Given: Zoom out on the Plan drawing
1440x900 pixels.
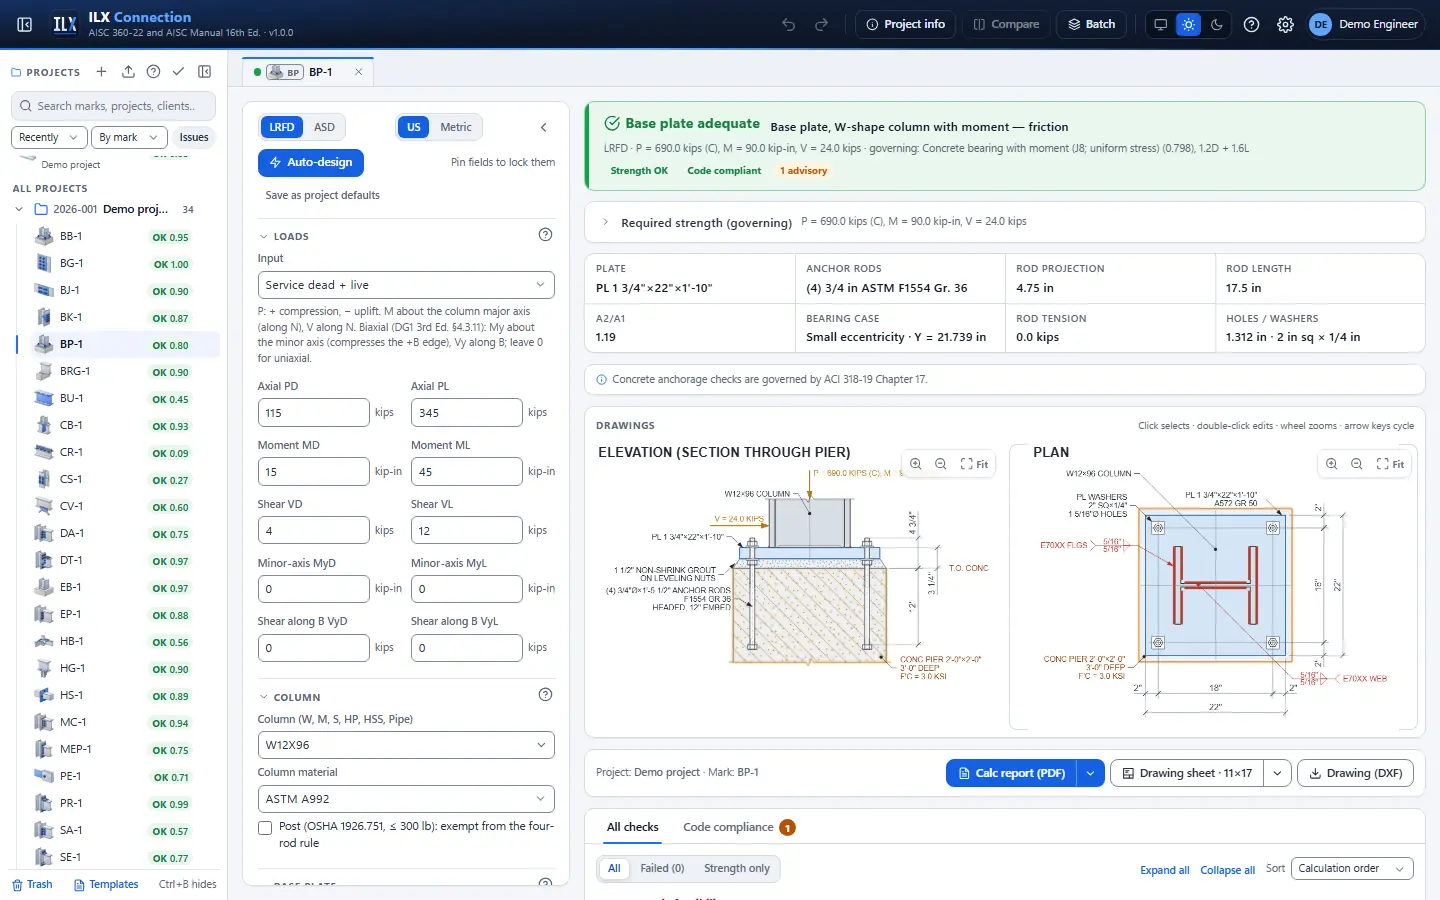Looking at the screenshot, I should point(1357,464).
